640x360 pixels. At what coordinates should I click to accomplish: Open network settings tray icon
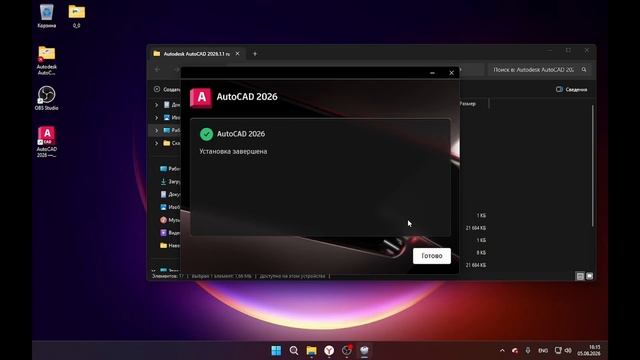558,351
